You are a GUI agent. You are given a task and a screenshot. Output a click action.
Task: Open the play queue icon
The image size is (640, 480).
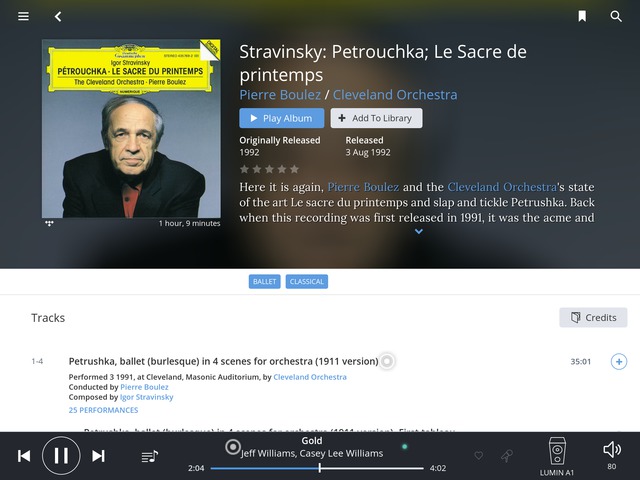click(149, 456)
